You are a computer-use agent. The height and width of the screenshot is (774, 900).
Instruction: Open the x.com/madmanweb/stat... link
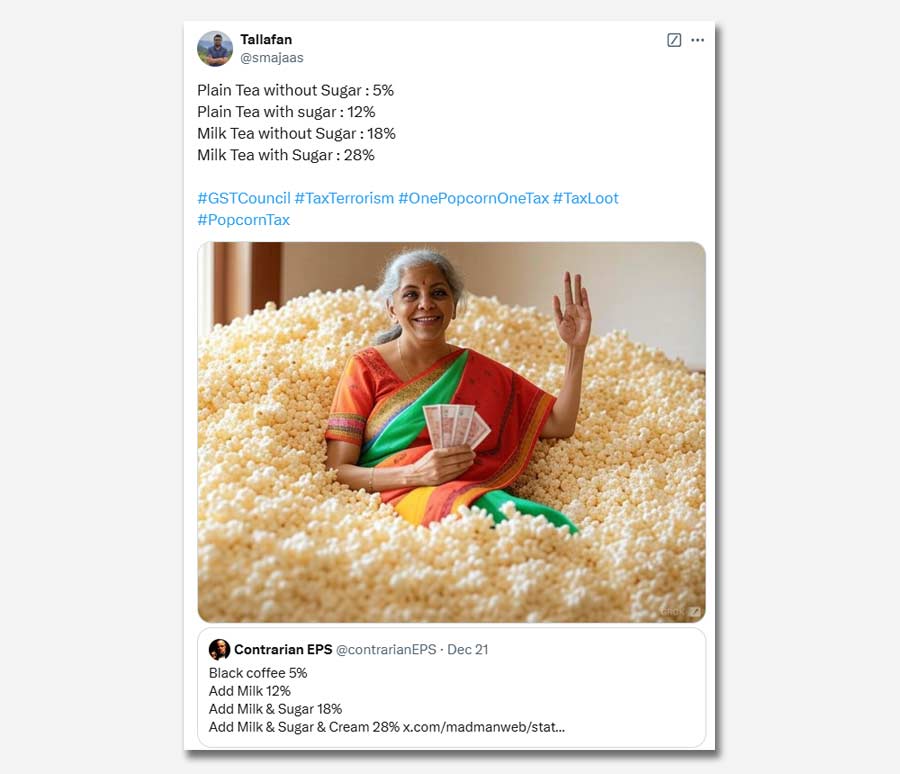point(484,727)
